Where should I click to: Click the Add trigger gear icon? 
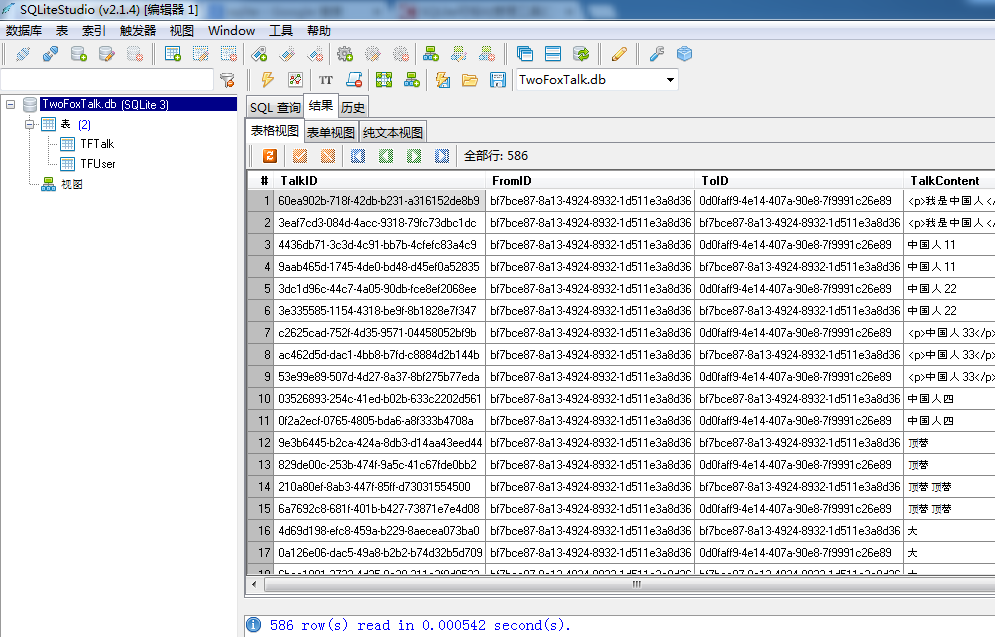click(x=345, y=54)
